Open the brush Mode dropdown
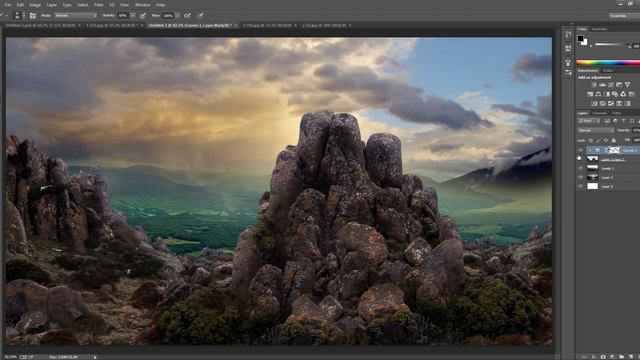 tap(76, 16)
